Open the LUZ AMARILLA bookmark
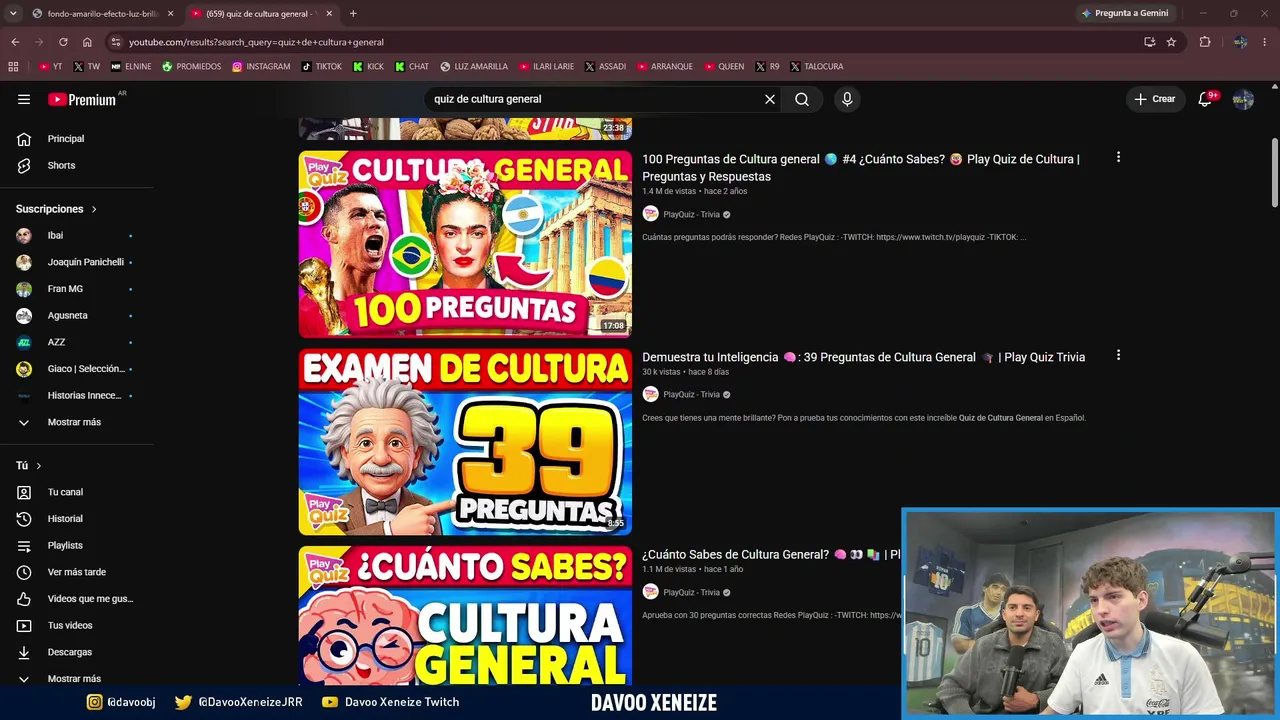 tap(474, 67)
